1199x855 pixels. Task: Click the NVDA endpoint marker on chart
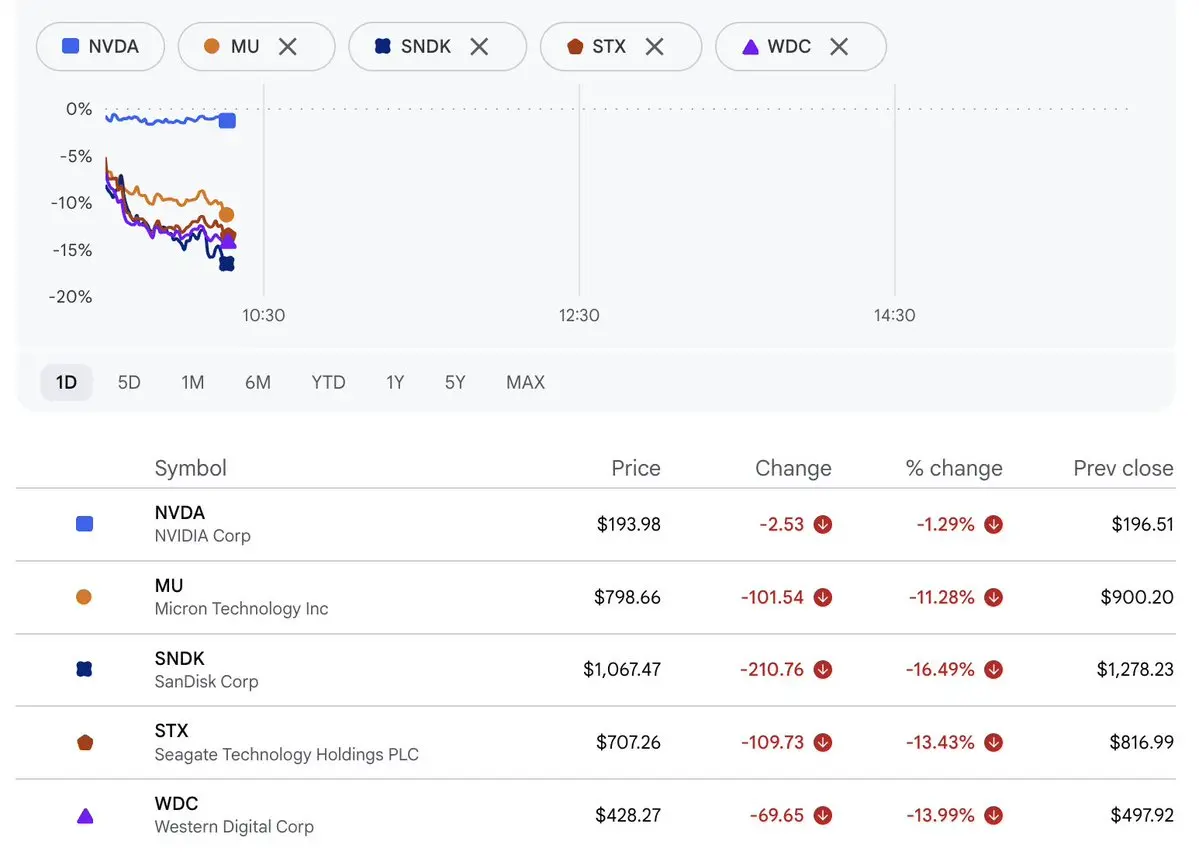227,120
